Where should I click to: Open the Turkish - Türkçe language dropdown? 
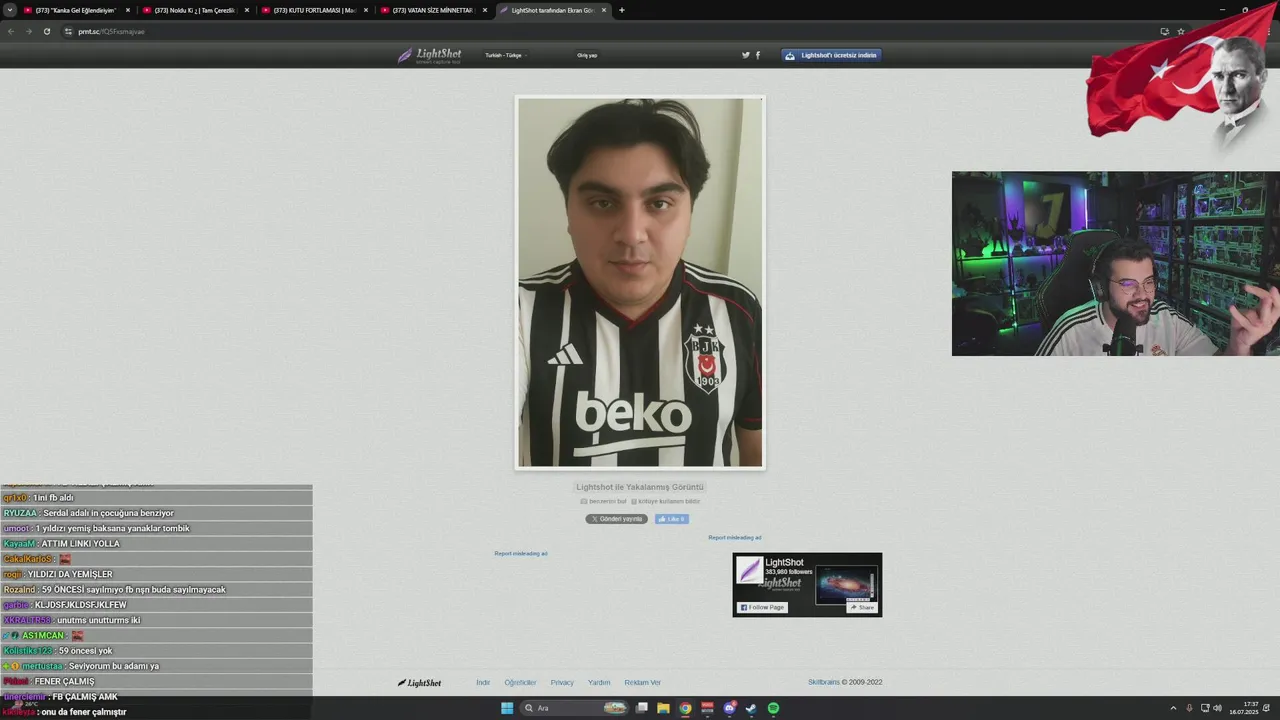505,55
